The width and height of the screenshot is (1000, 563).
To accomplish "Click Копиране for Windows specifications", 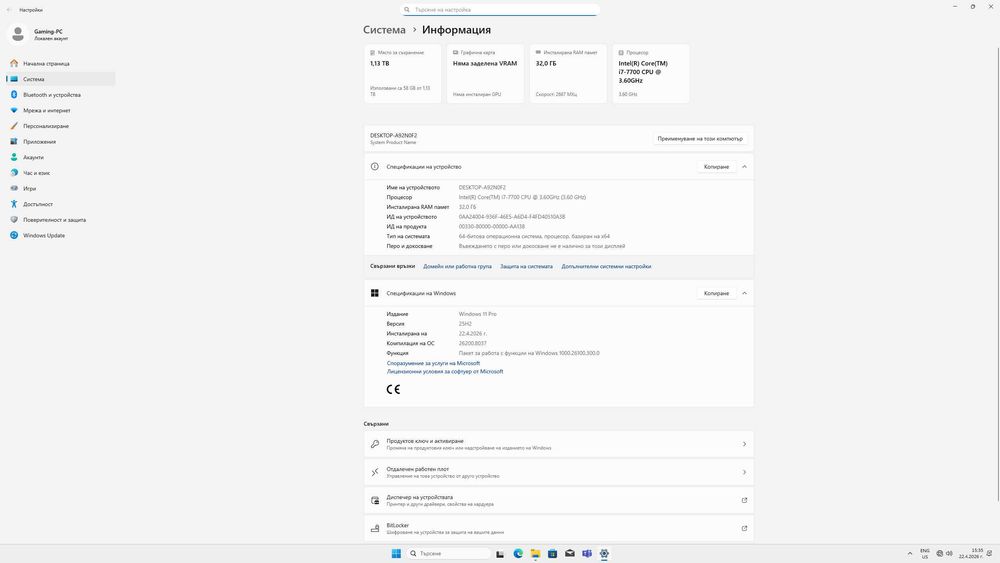I will (x=716, y=293).
